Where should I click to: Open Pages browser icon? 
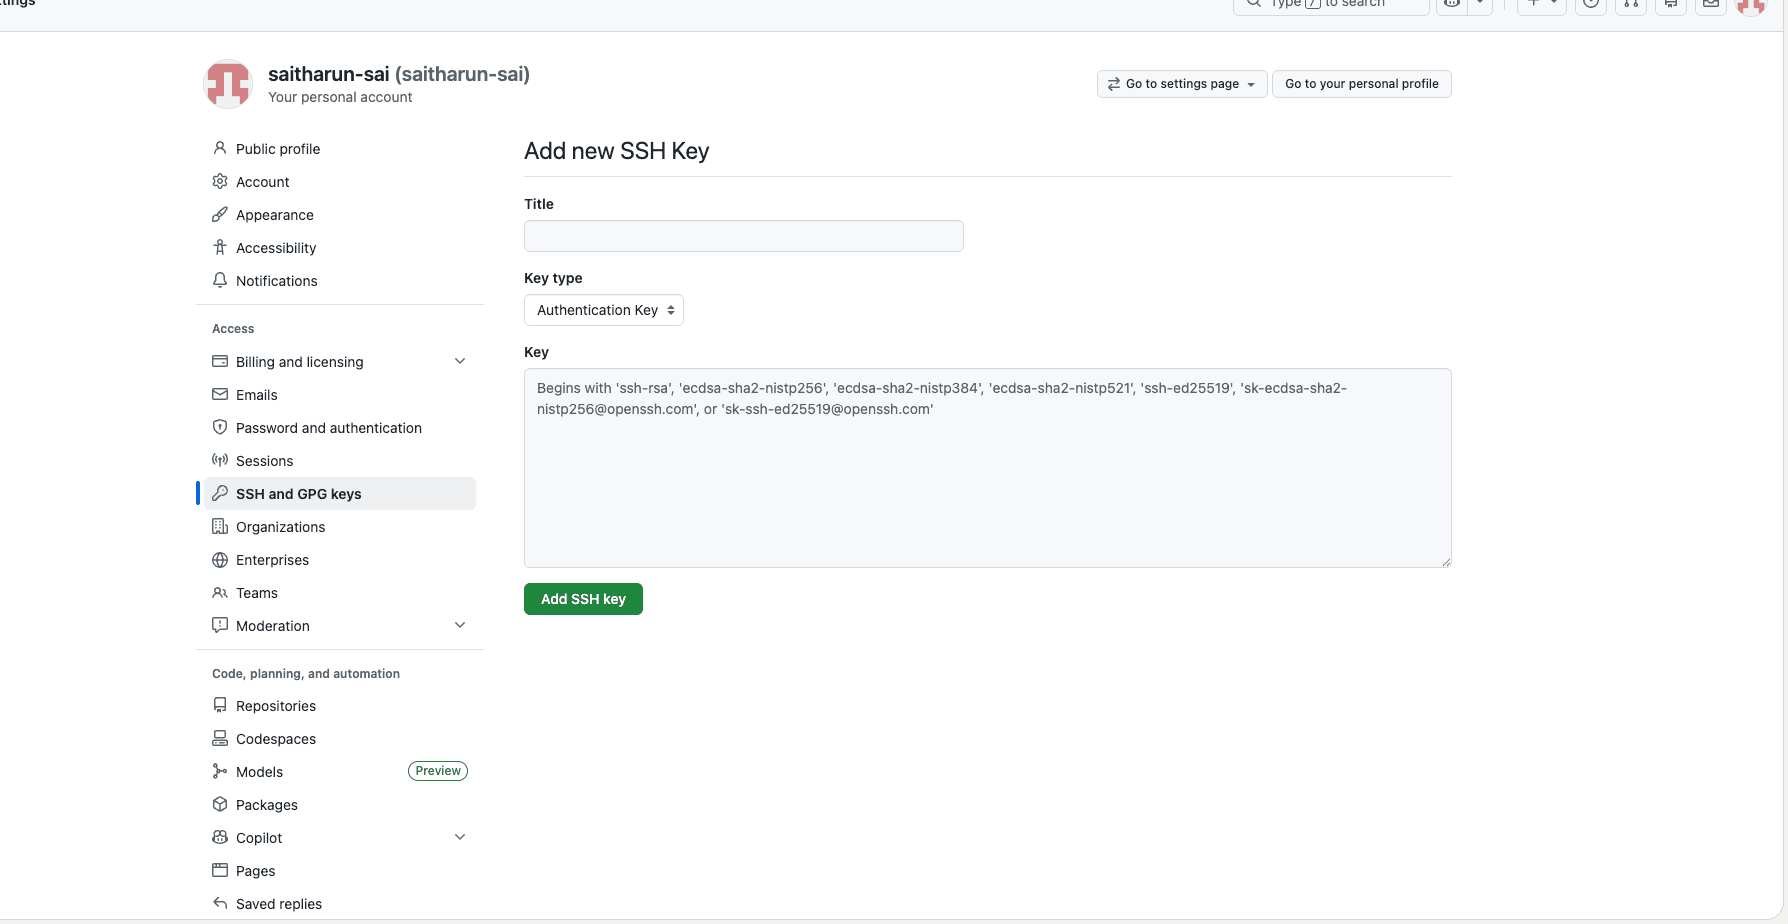[x=220, y=871]
